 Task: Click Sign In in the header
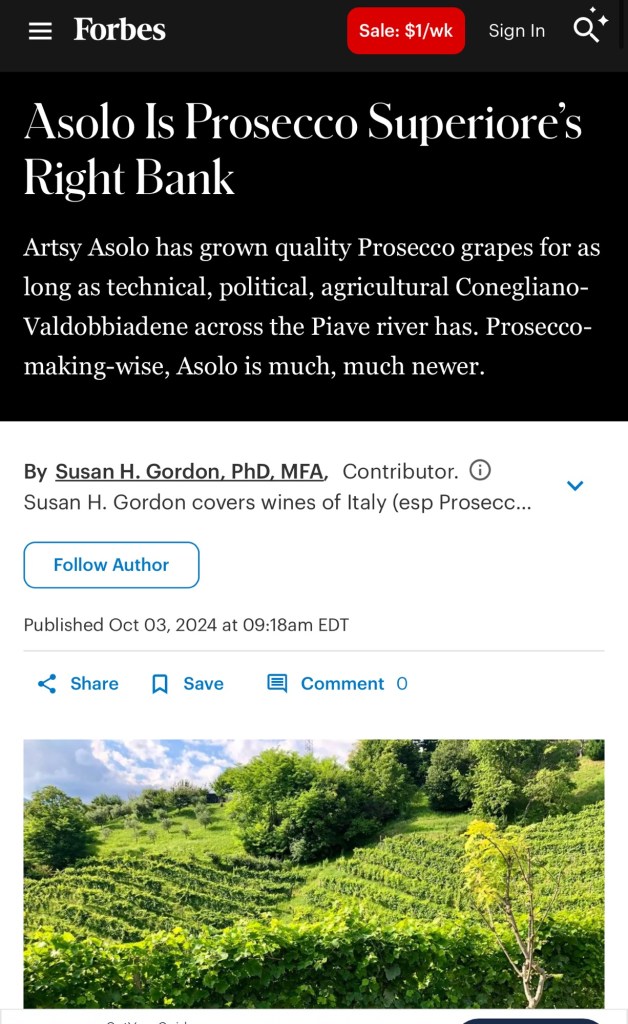516,31
